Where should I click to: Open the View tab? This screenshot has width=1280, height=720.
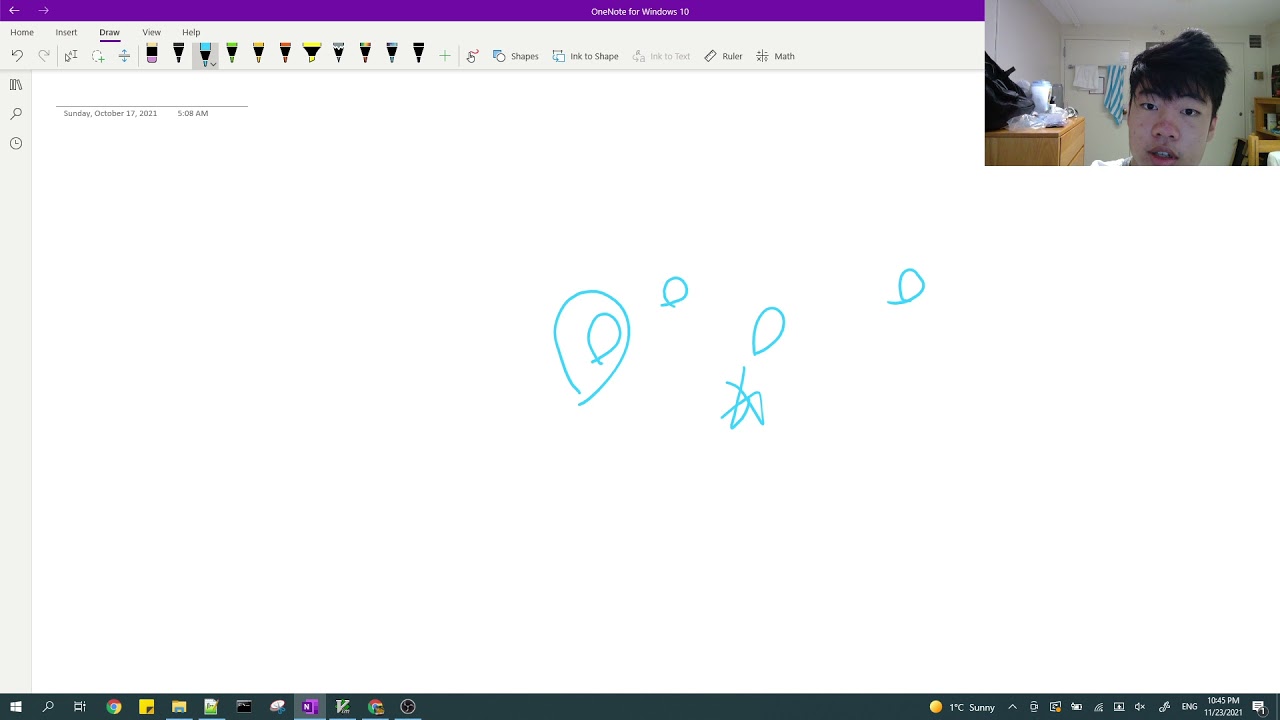pos(151,32)
